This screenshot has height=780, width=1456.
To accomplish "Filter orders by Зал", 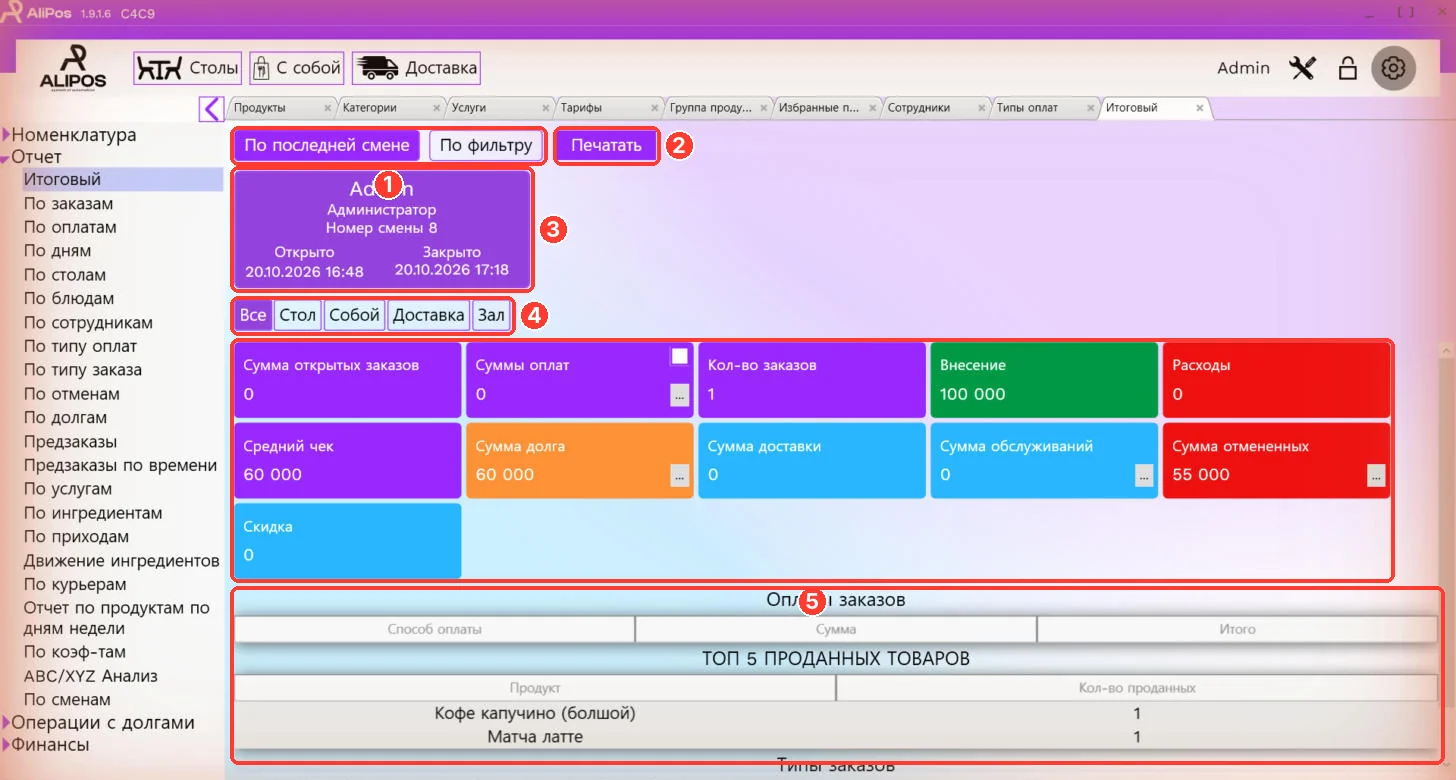I will click(x=491, y=315).
